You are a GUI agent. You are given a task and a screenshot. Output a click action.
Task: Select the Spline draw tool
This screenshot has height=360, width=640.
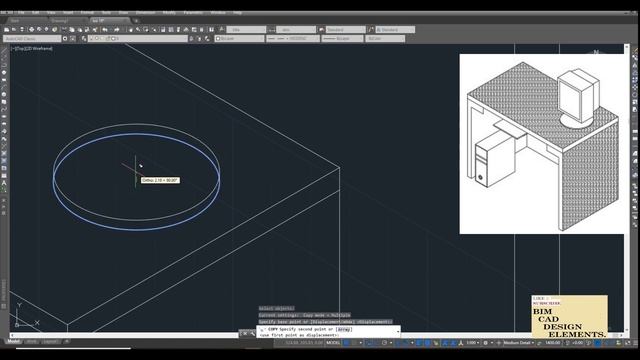point(4,109)
